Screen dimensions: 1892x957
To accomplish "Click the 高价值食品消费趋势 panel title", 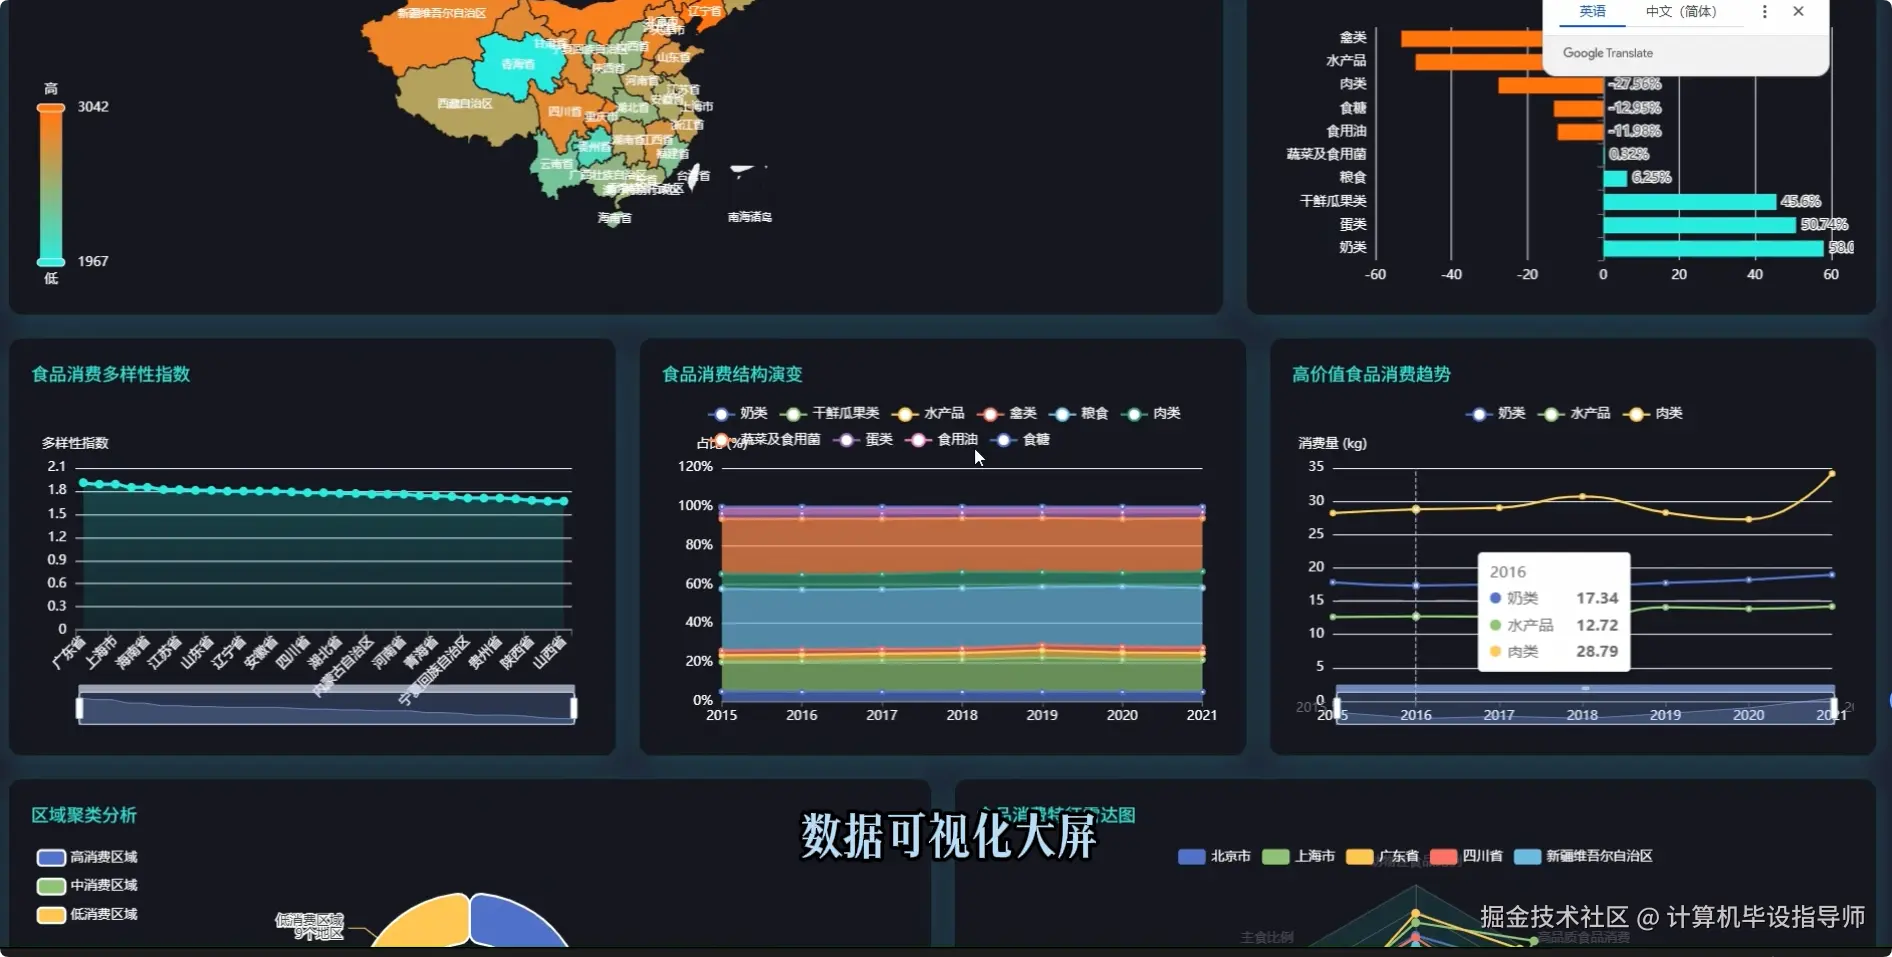I will (1371, 374).
